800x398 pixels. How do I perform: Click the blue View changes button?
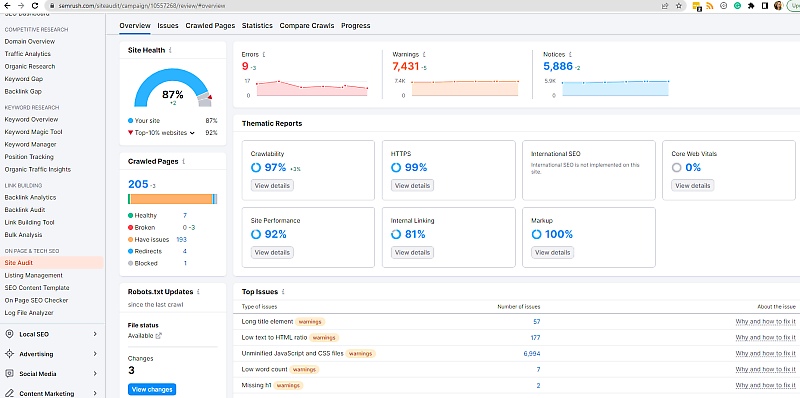click(x=152, y=389)
